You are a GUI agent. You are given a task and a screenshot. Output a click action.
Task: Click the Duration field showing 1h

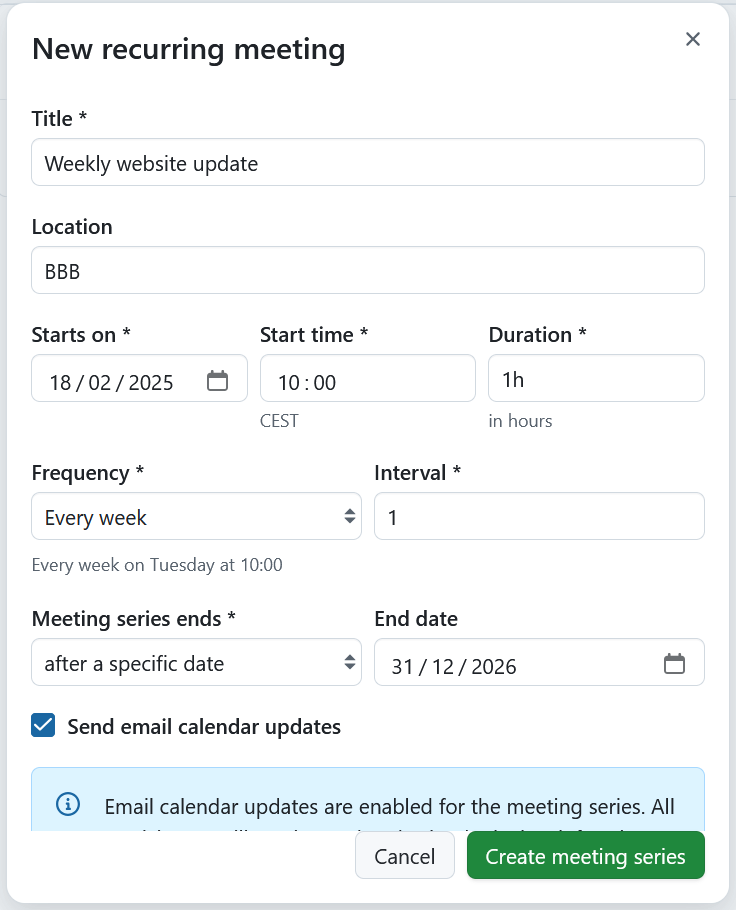(596, 378)
